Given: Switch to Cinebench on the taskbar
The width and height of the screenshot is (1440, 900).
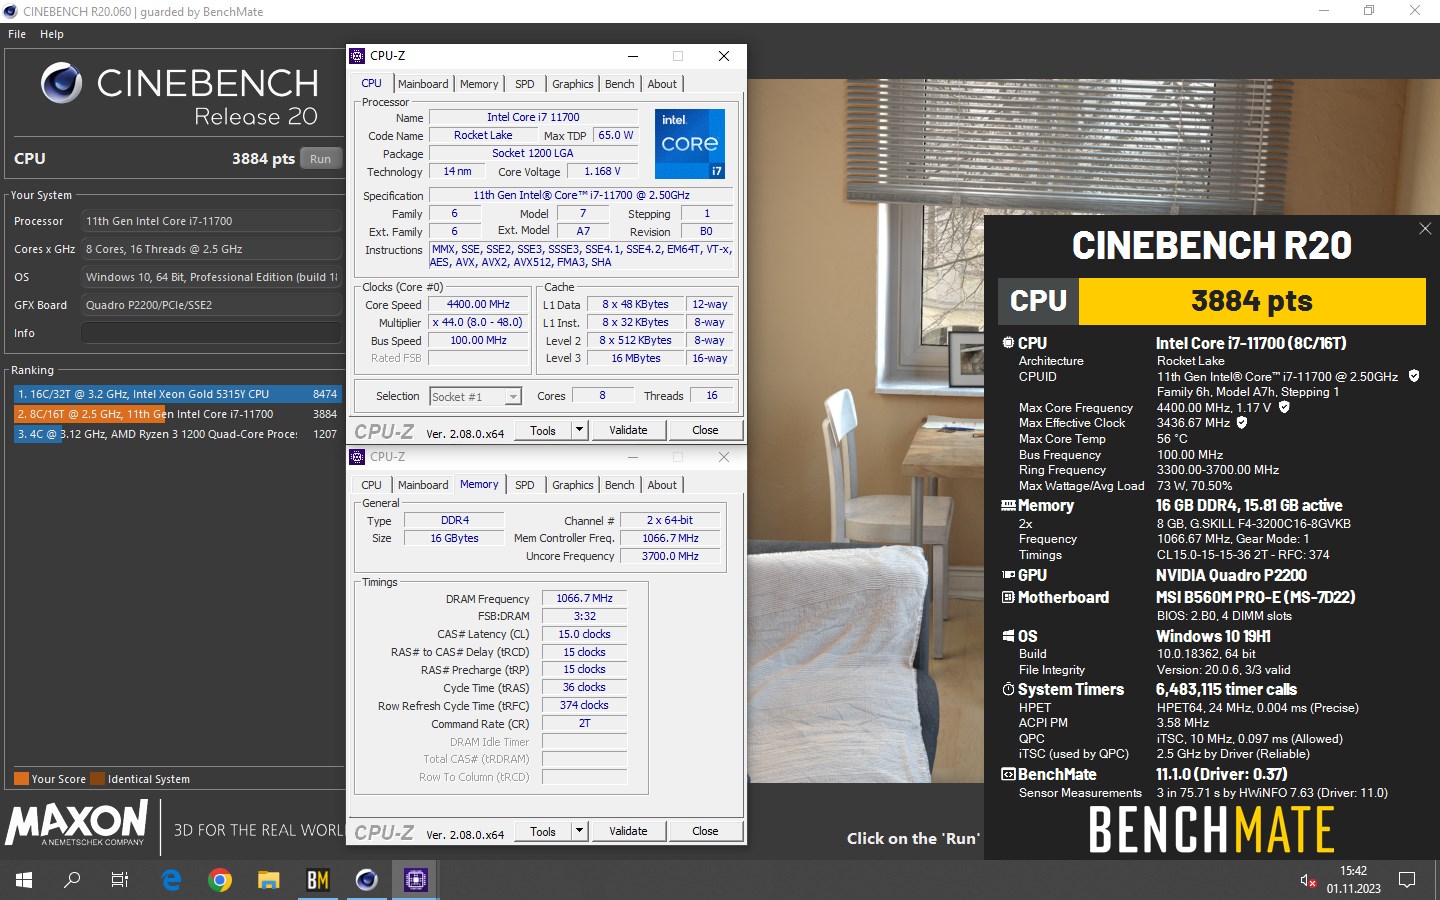Looking at the screenshot, I should coord(366,880).
